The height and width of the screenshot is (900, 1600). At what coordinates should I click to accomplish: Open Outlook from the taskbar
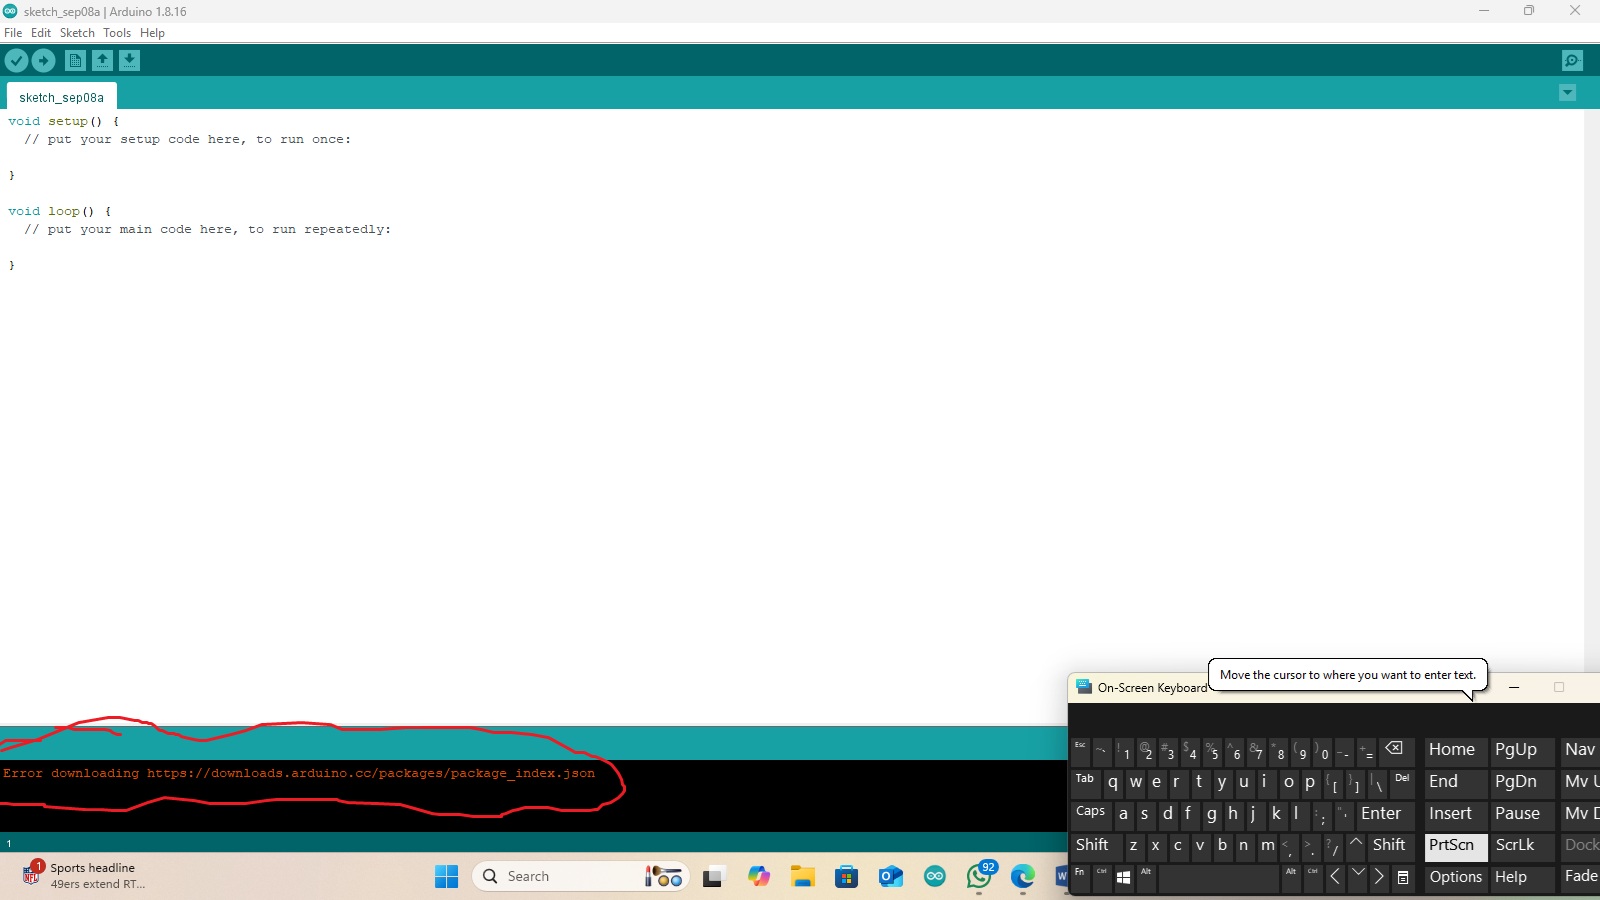pyautogui.click(x=891, y=877)
